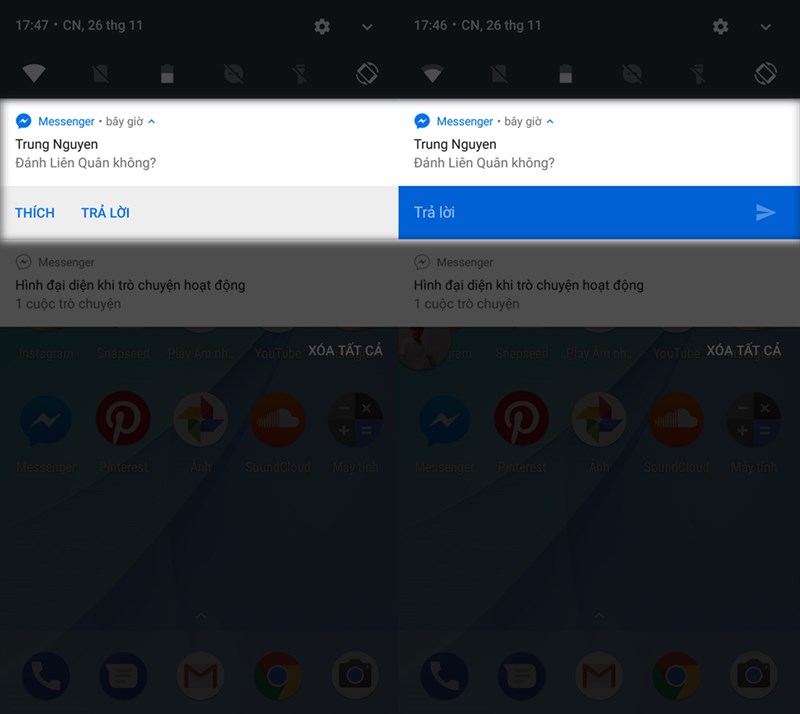
Task: Open Chrome from the left dock
Action: click(x=278, y=676)
